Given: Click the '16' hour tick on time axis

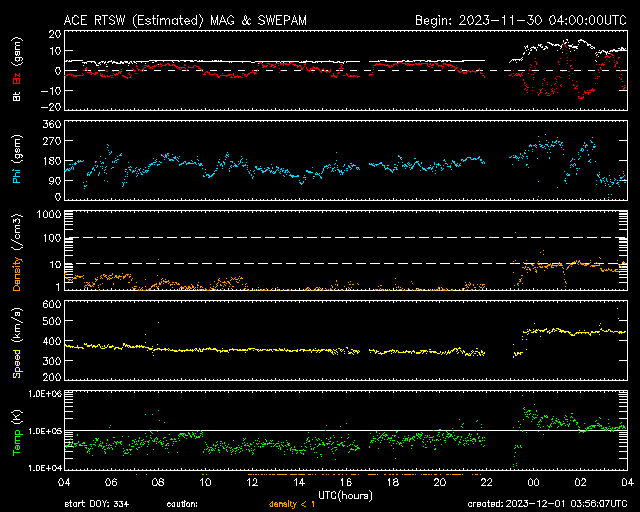Looking at the screenshot, I should (x=346, y=482).
